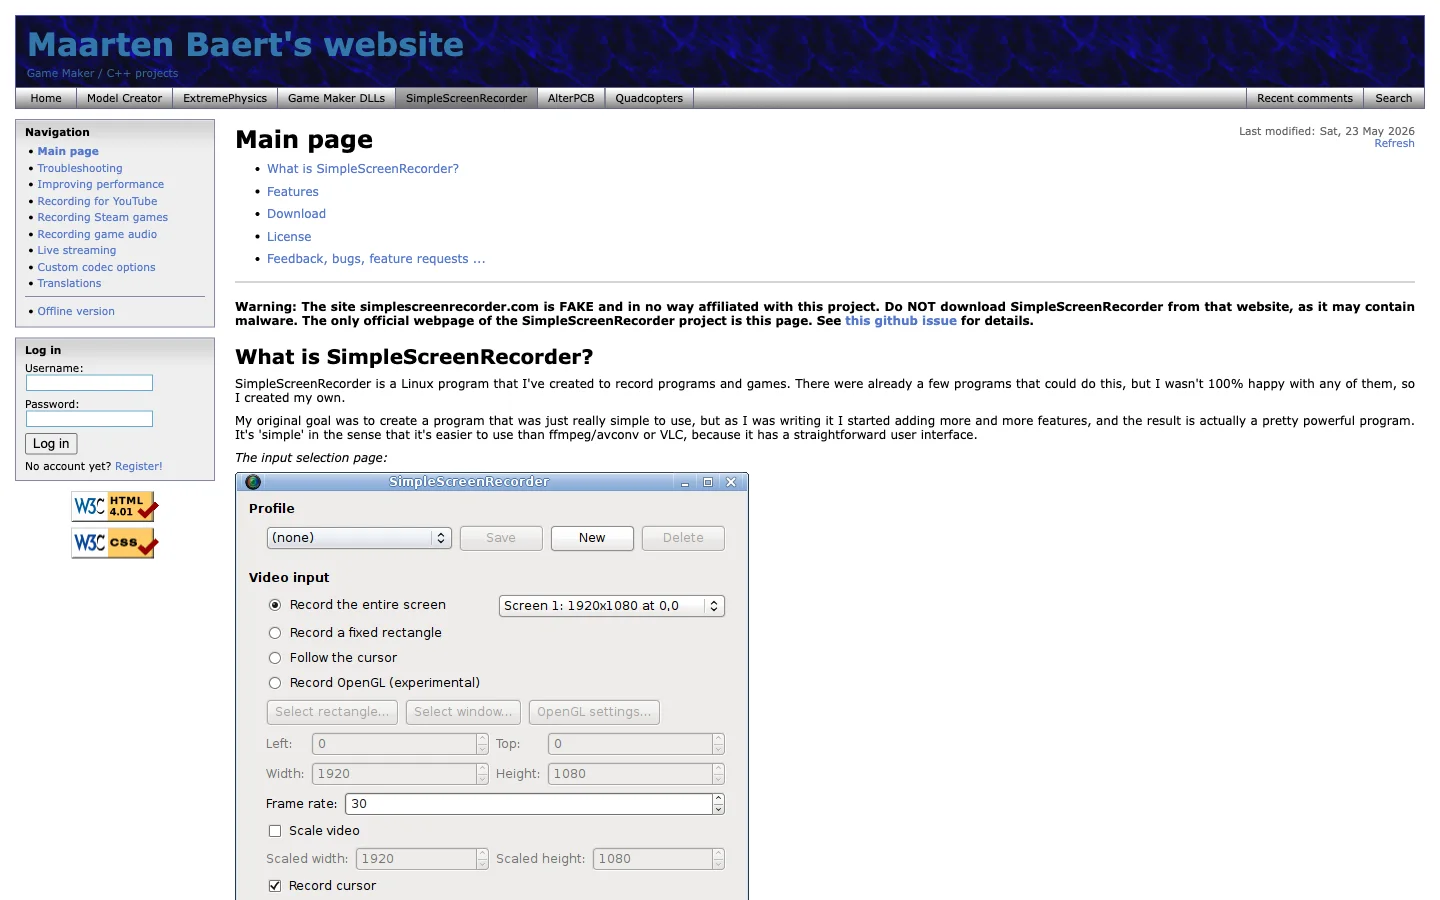1440x900 pixels.
Task: Open Recording game audio link
Action: point(97,234)
